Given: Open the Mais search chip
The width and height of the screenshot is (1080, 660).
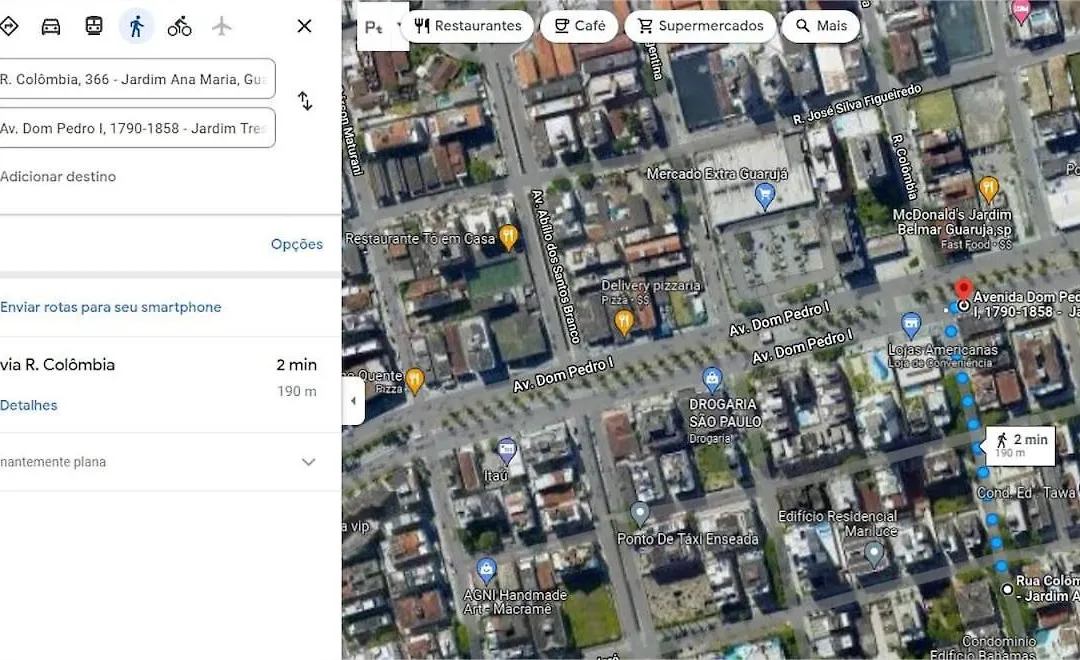Looking at the screenshot, I should [x=821, y=26].
